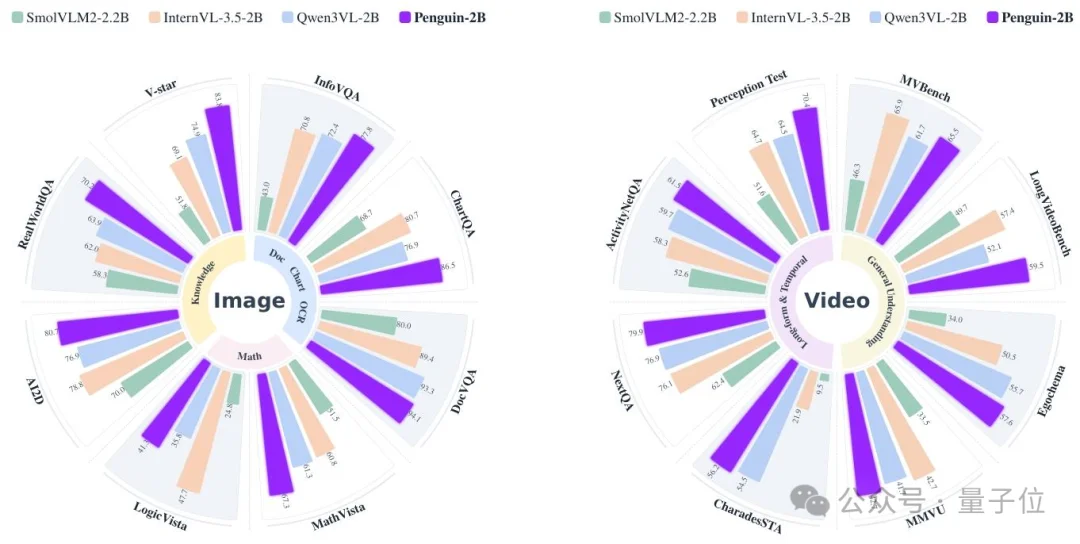Click the InfoVQA benchmark label
The width and height of the screenshot is (1080, 544).
[337, 87]
